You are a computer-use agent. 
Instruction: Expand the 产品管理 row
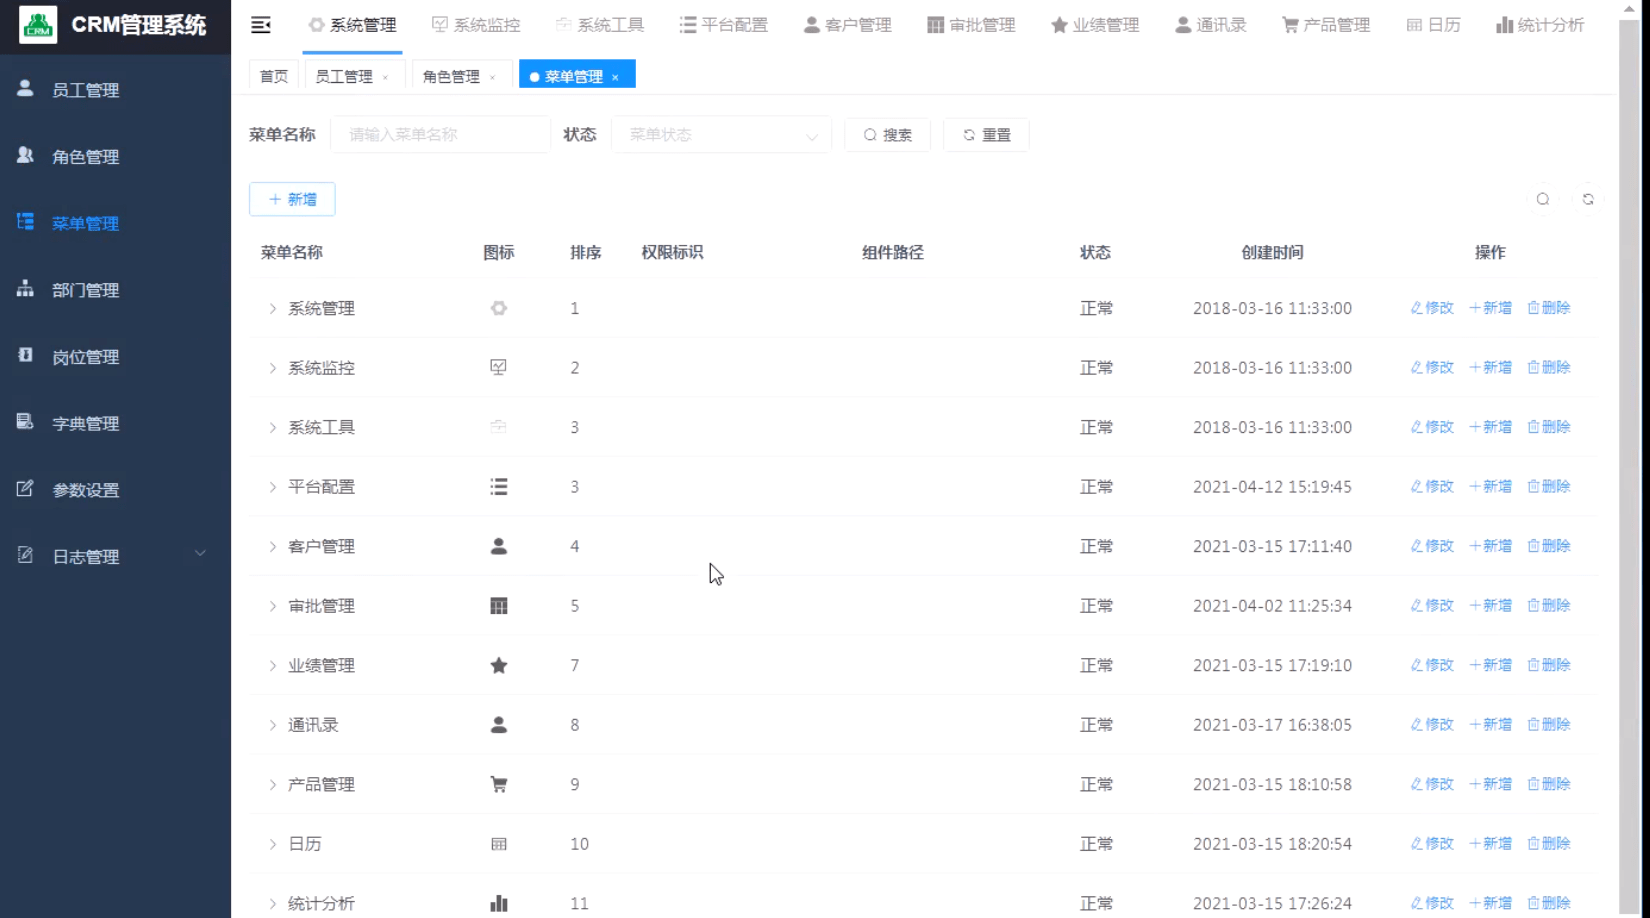(x=272, y=784)
